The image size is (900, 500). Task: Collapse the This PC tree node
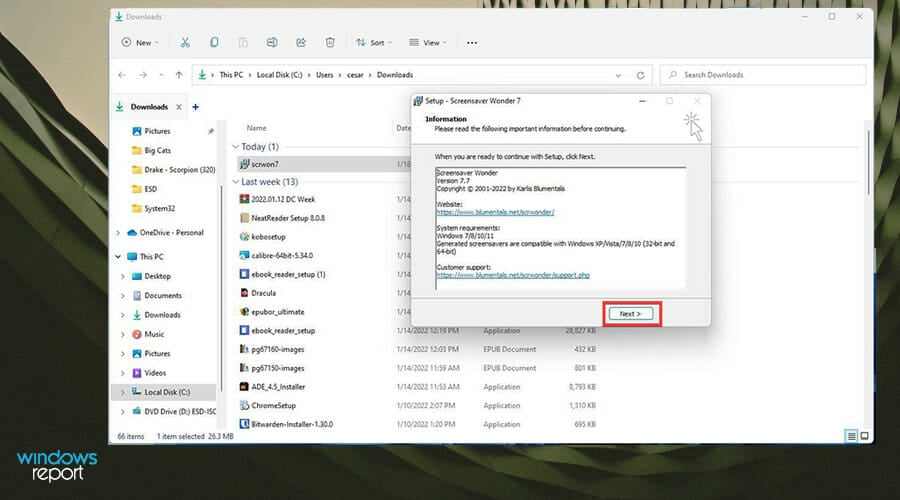[120, 257]
